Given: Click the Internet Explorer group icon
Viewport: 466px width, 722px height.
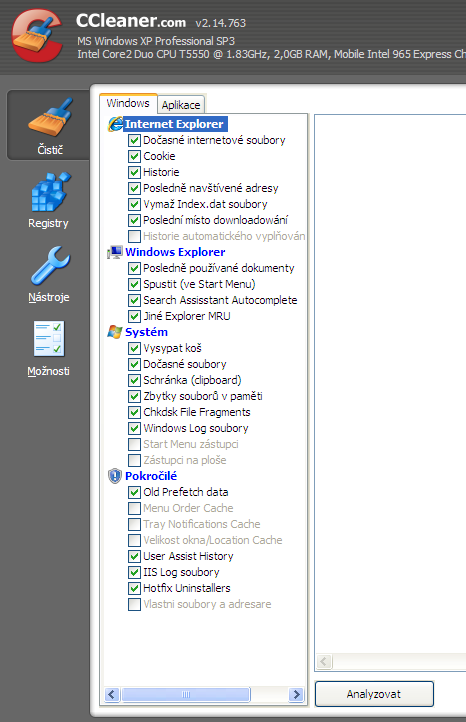Looking at the screenshot, I should 115,124.
